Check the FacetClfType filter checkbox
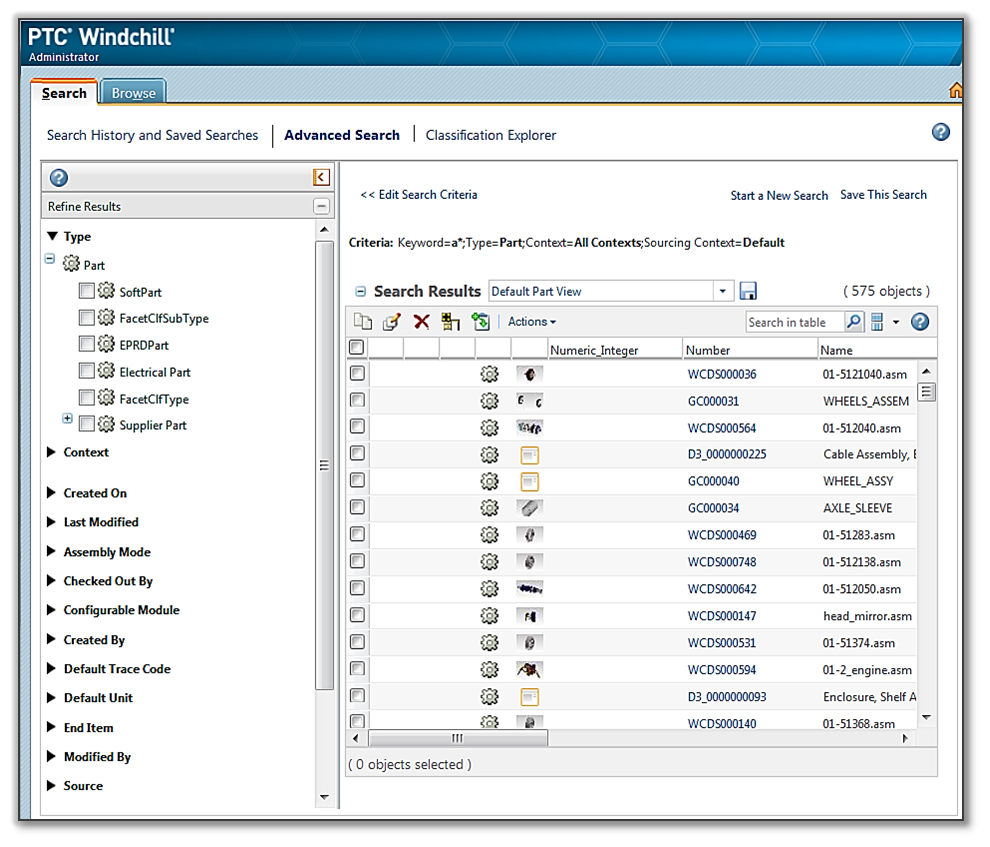 [x=86, y=398]
